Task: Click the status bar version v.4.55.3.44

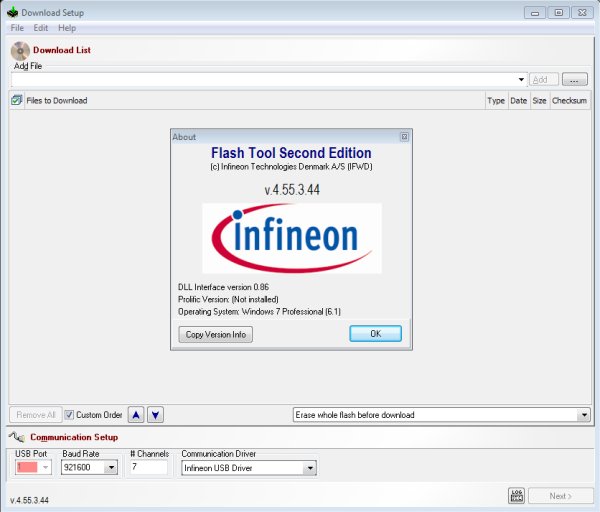Action: [x=29, y=500]
